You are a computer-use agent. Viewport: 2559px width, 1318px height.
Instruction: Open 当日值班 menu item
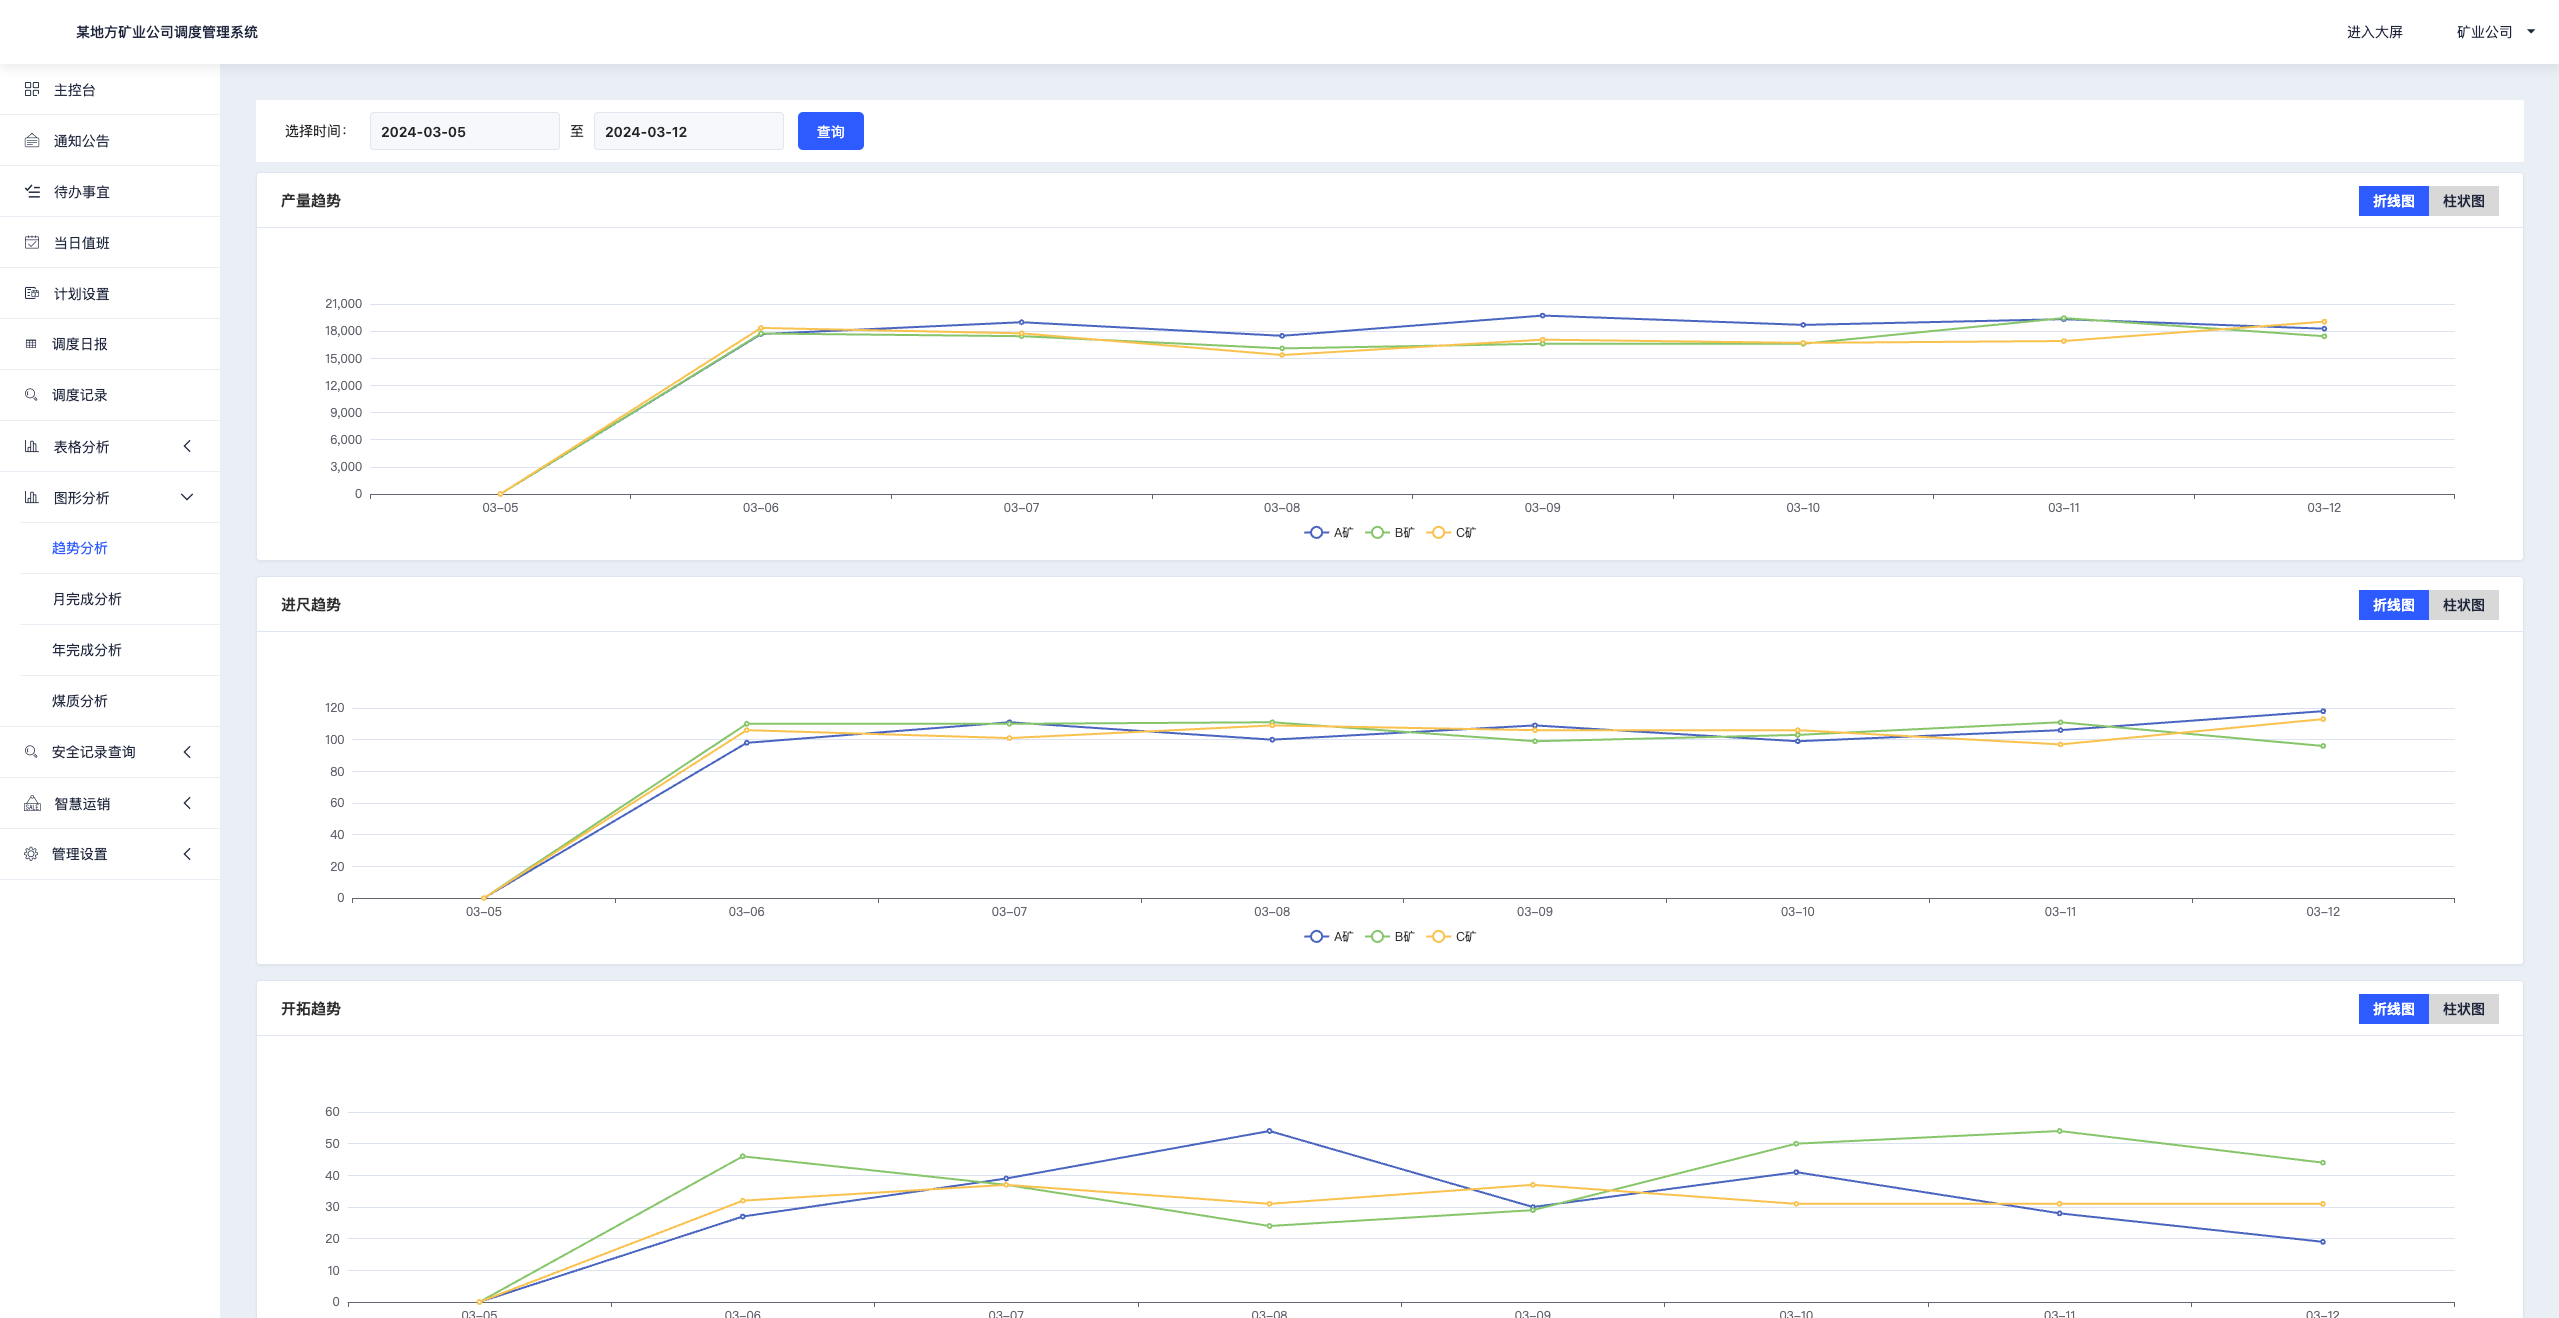click(x=110, y=243)
